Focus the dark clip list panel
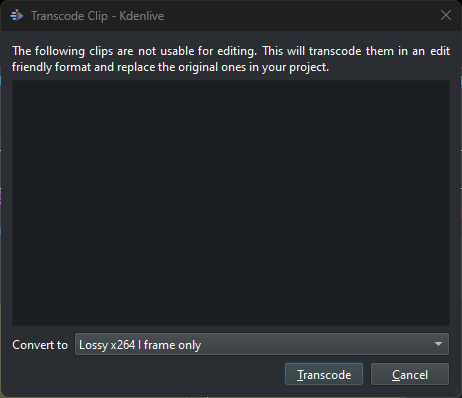Viewport: 462px width, 398px height. point(231,203)
